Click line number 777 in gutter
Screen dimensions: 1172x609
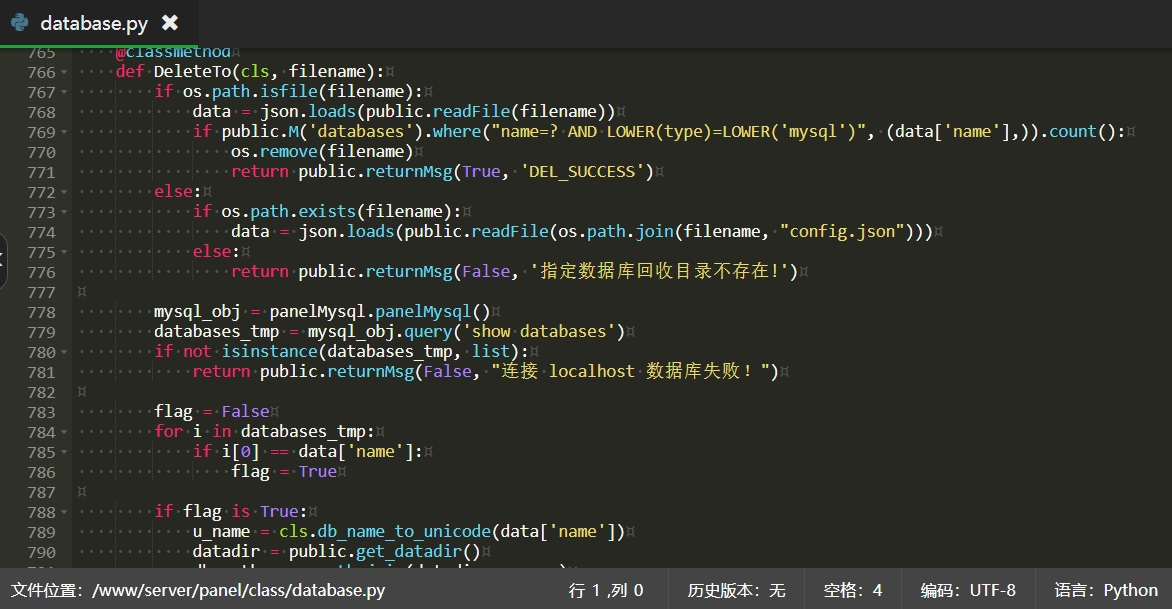click(41, 293)
